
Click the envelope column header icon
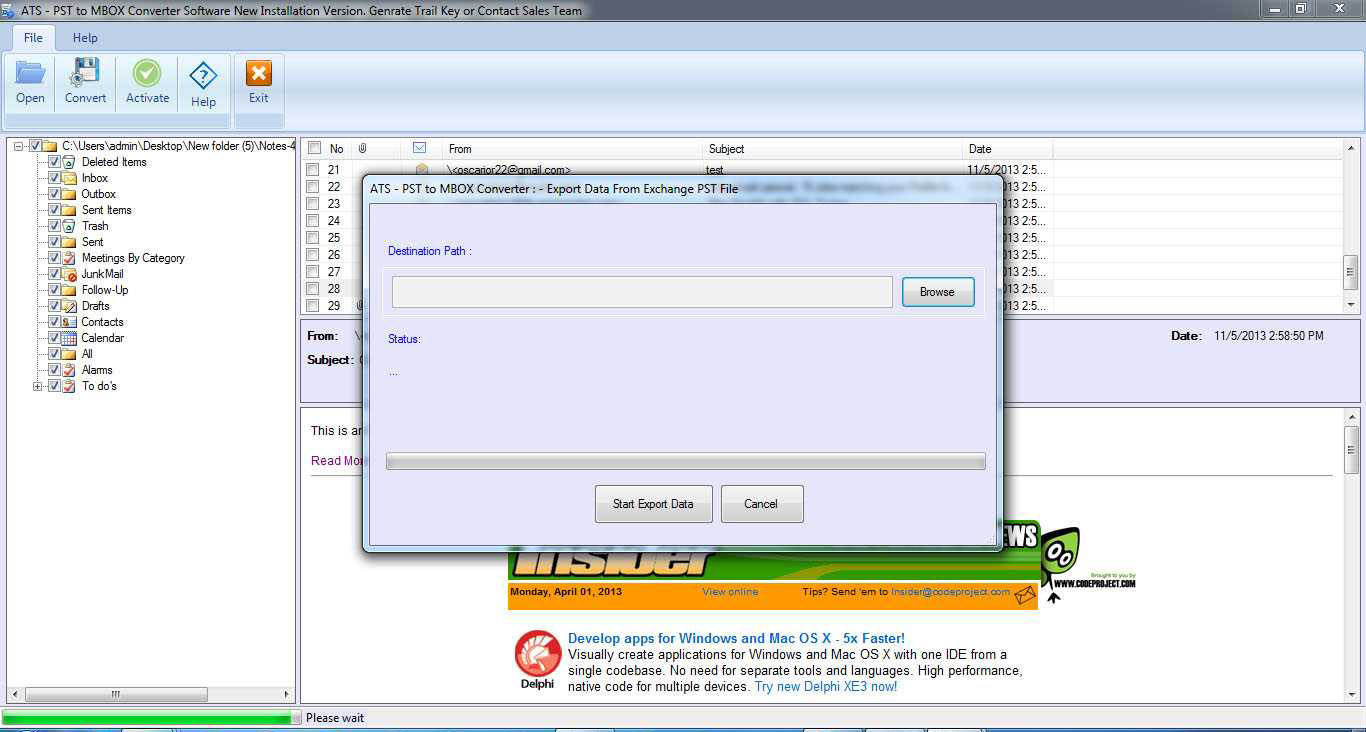click(x=420, y=148)
